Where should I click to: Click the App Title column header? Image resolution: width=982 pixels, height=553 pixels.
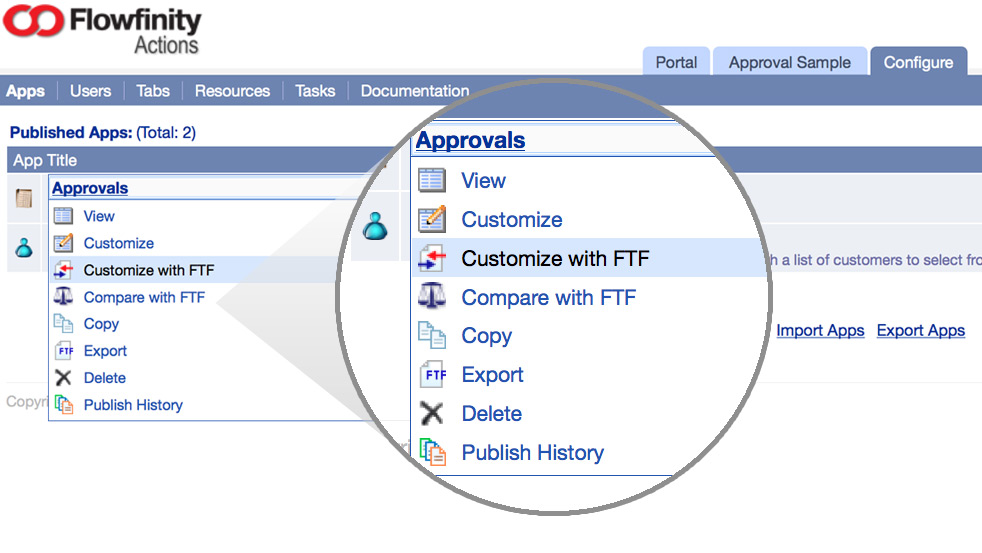(x=45, y=160)
